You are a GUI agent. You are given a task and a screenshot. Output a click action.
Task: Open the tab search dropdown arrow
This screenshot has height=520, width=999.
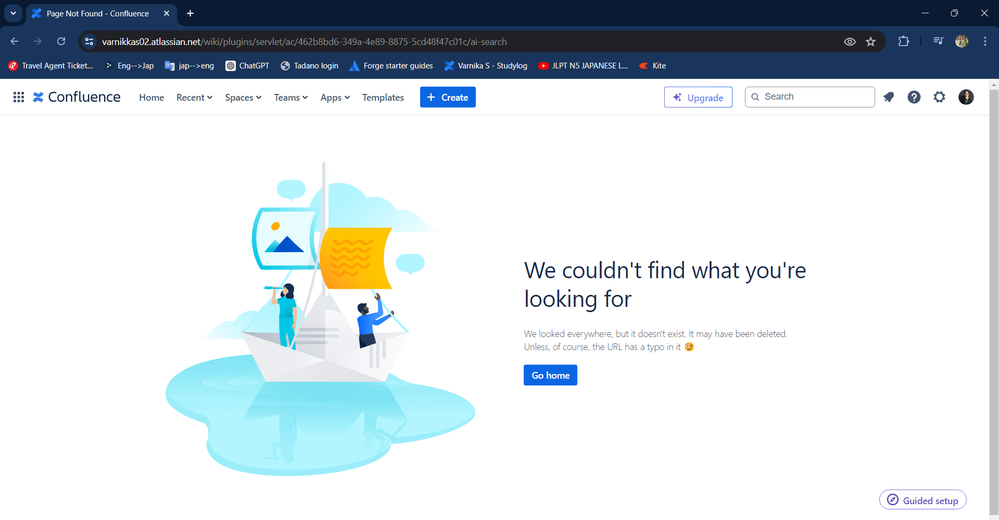click(x=13, y=13)
